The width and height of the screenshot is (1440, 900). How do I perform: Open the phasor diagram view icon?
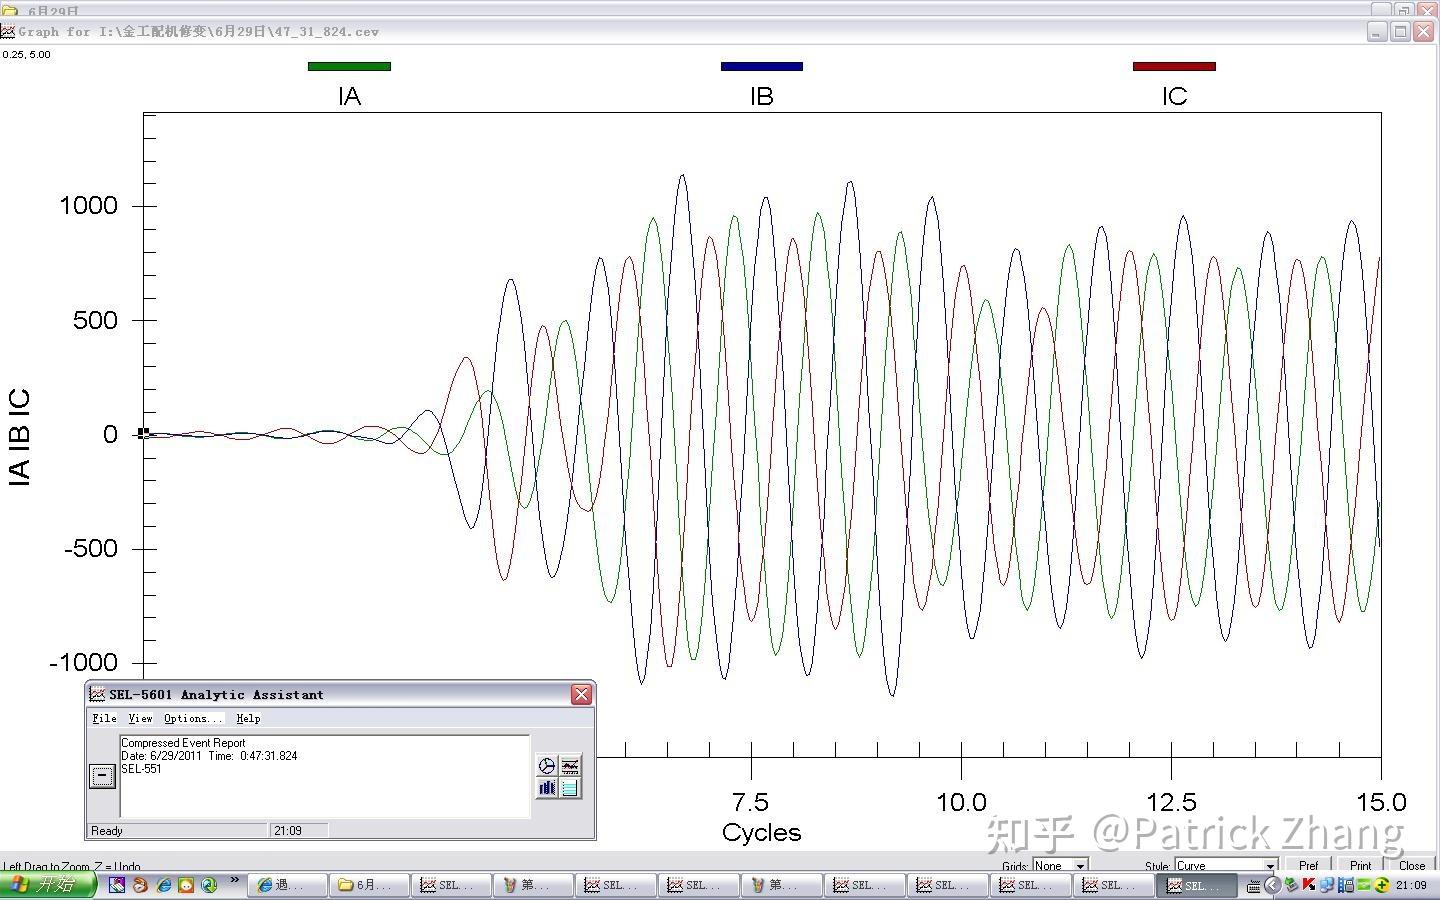point(546,766)
